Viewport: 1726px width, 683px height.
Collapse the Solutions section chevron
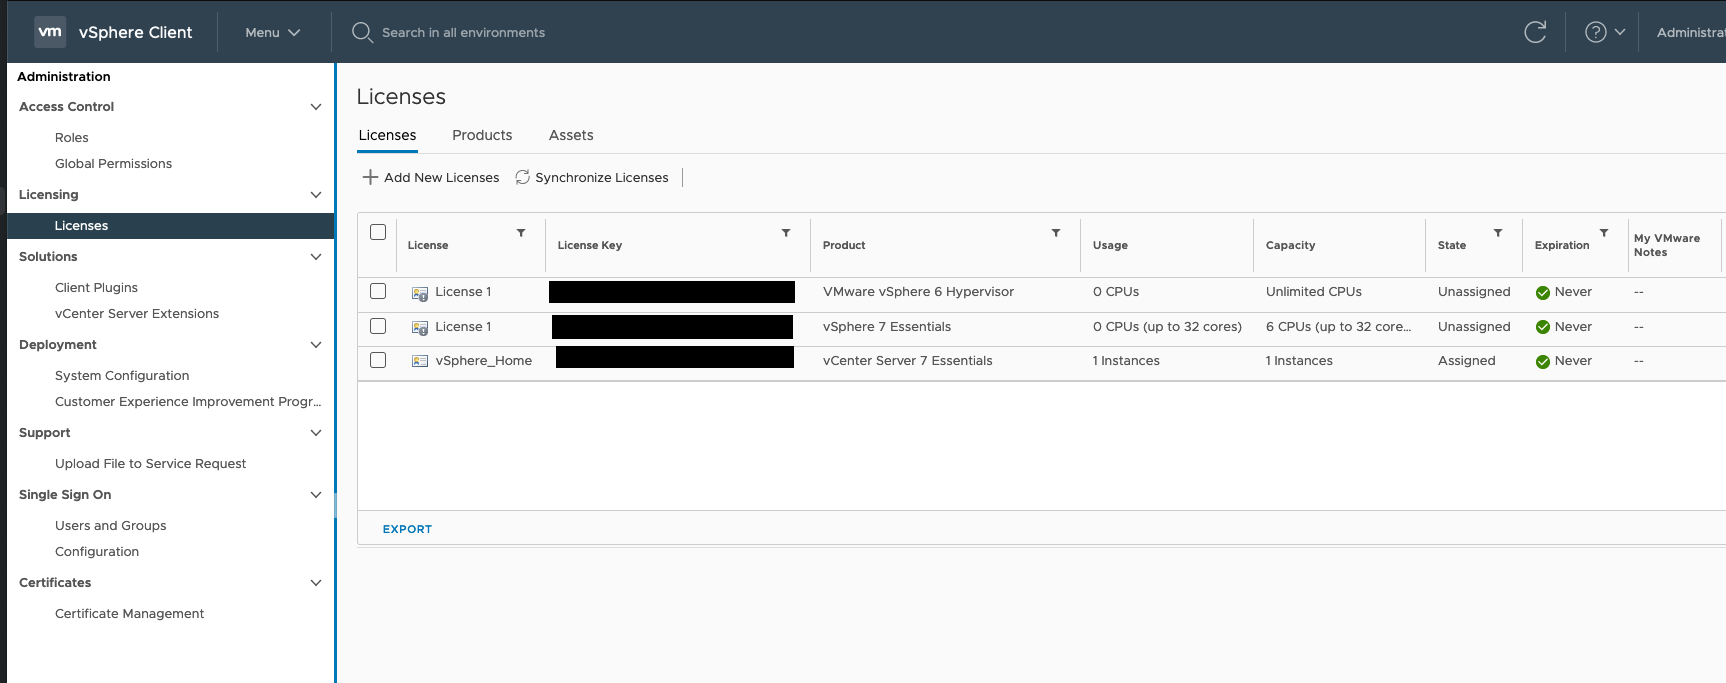[x=316, y=257]
